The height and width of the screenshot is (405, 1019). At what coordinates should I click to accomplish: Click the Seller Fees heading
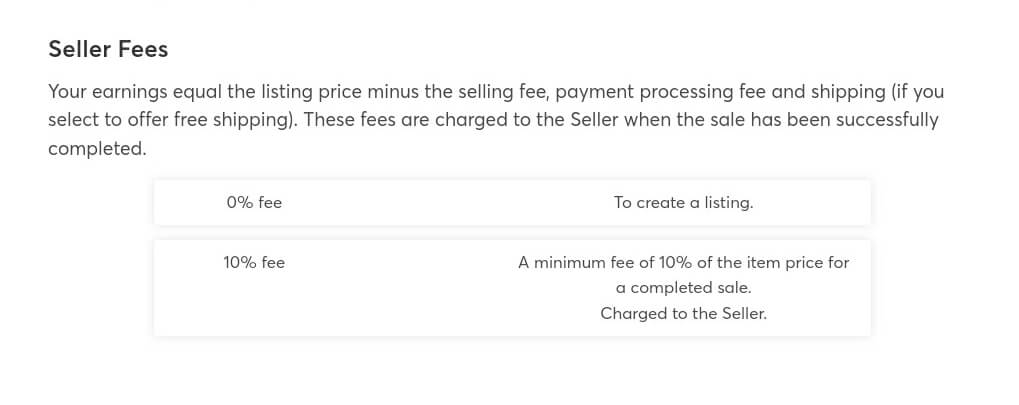[108, 49]
